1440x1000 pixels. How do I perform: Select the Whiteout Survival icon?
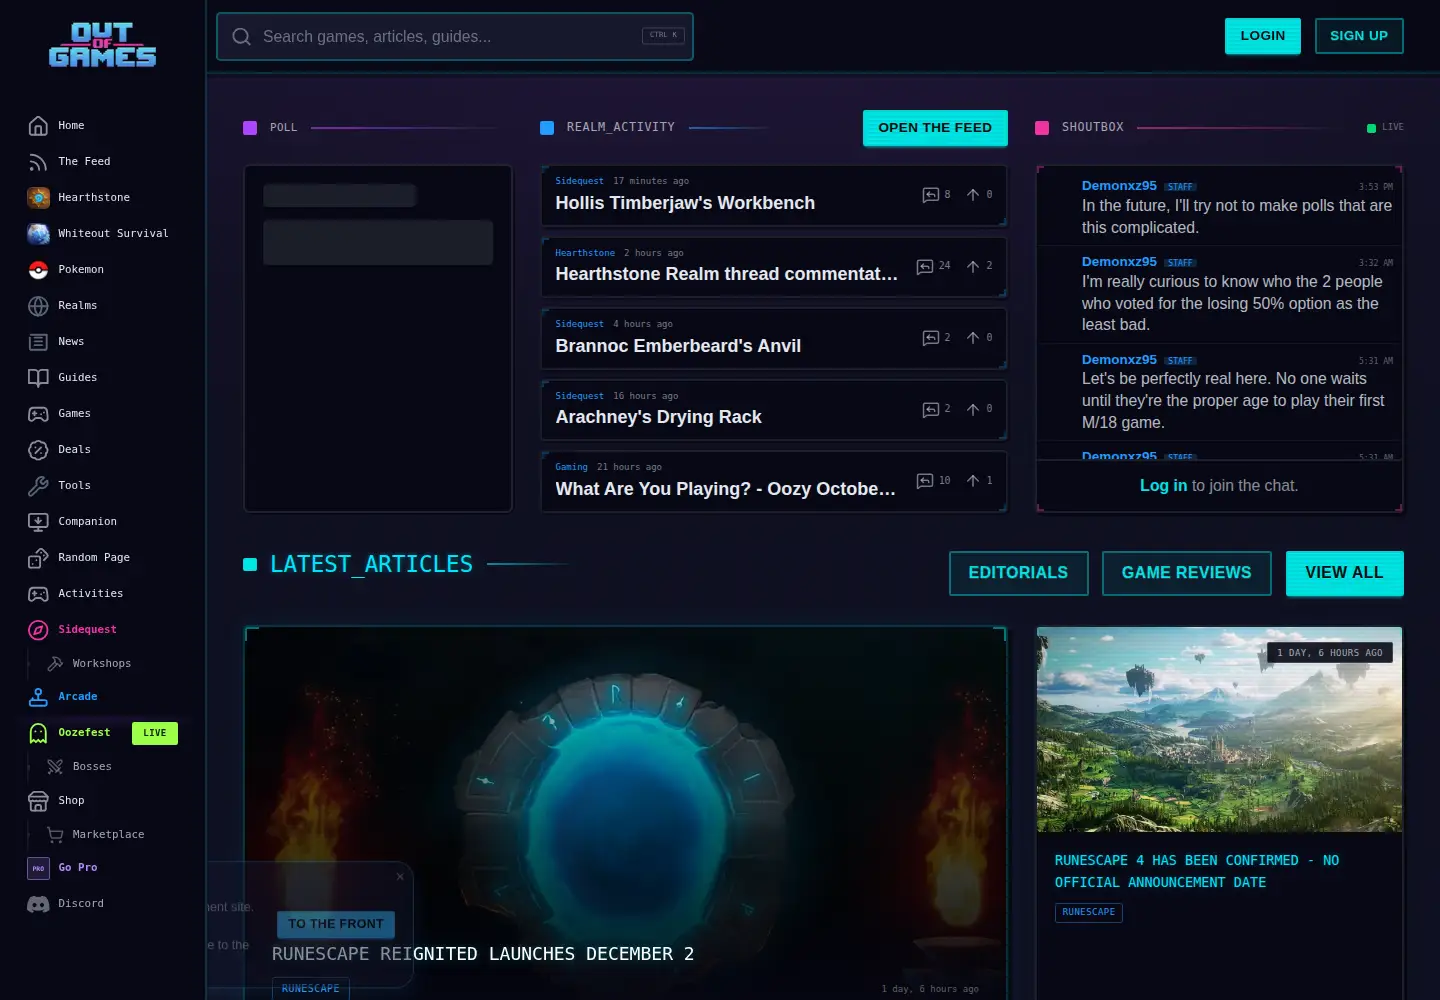pyautogui.click(x=38, y=234)
